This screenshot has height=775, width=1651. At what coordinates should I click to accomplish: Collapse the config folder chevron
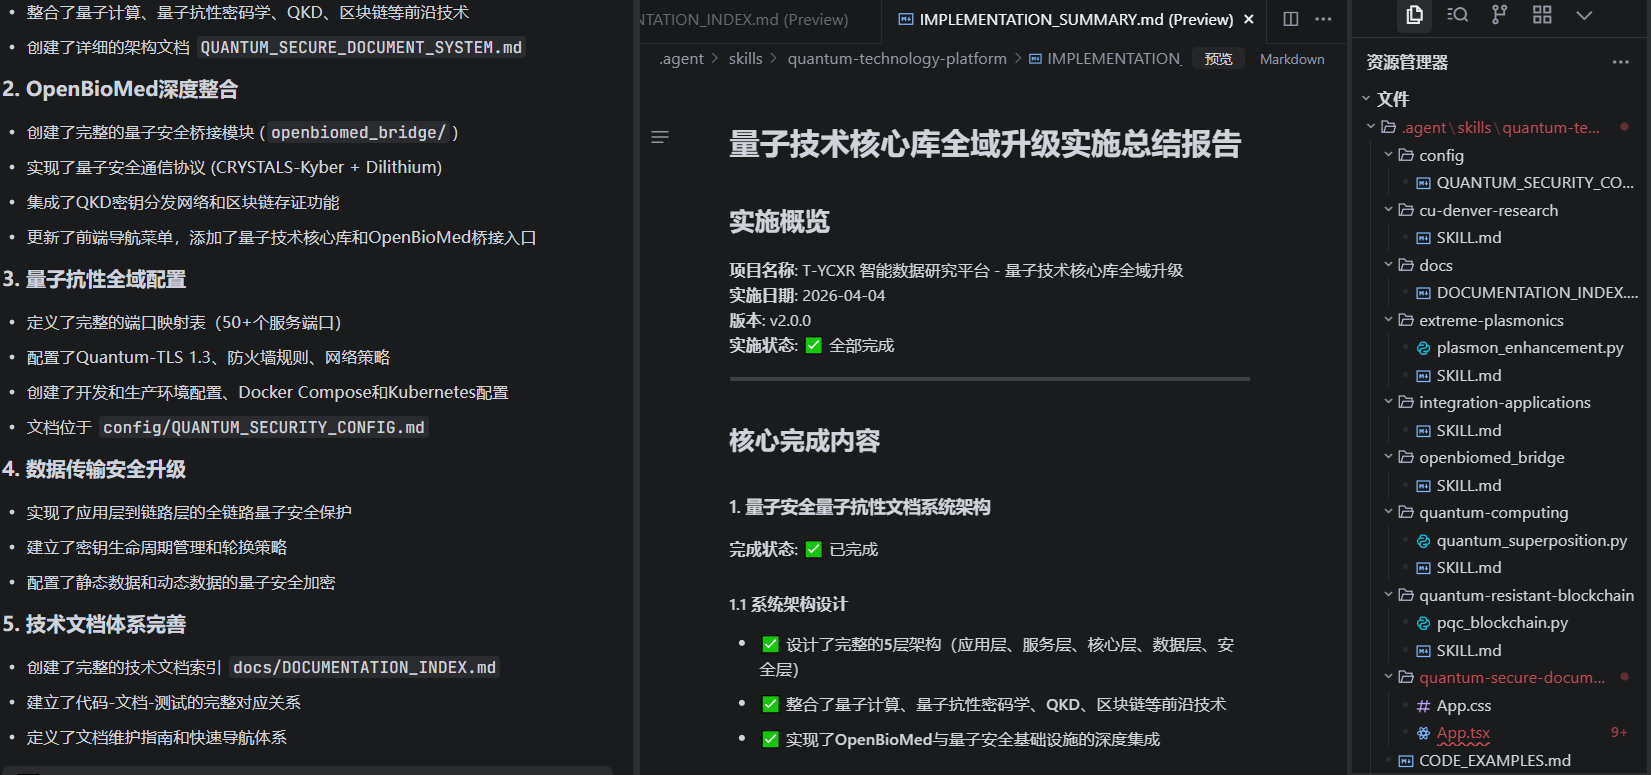(x=1388, y=155)
